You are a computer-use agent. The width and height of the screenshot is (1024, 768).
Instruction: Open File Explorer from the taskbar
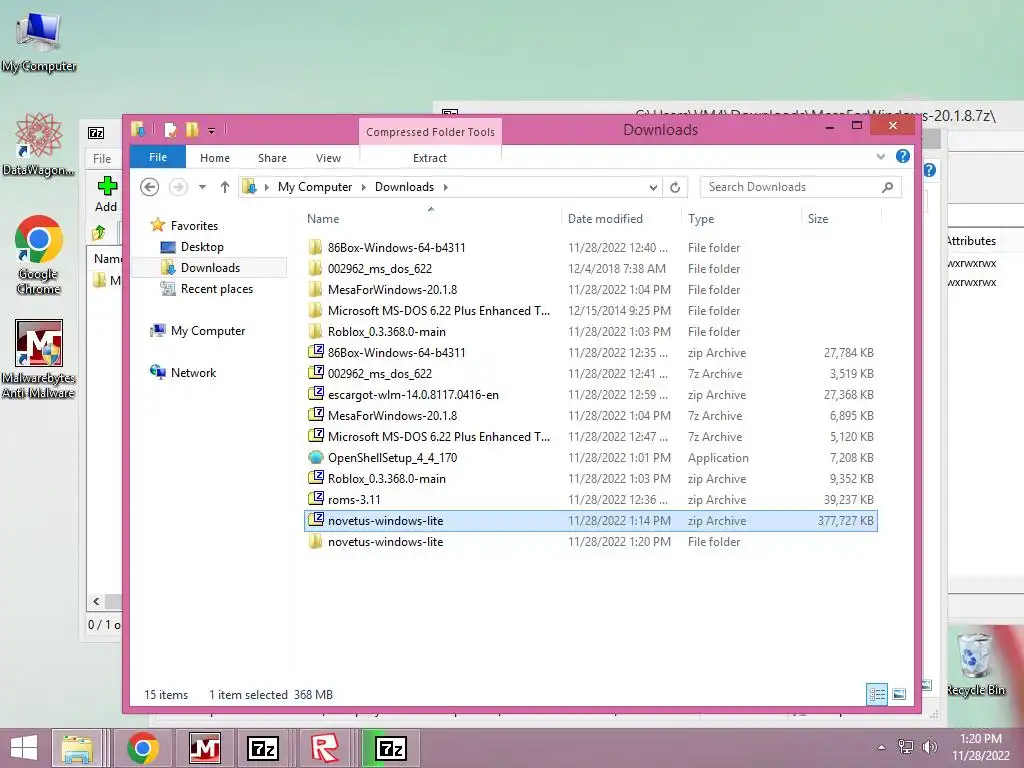[77, 748]
